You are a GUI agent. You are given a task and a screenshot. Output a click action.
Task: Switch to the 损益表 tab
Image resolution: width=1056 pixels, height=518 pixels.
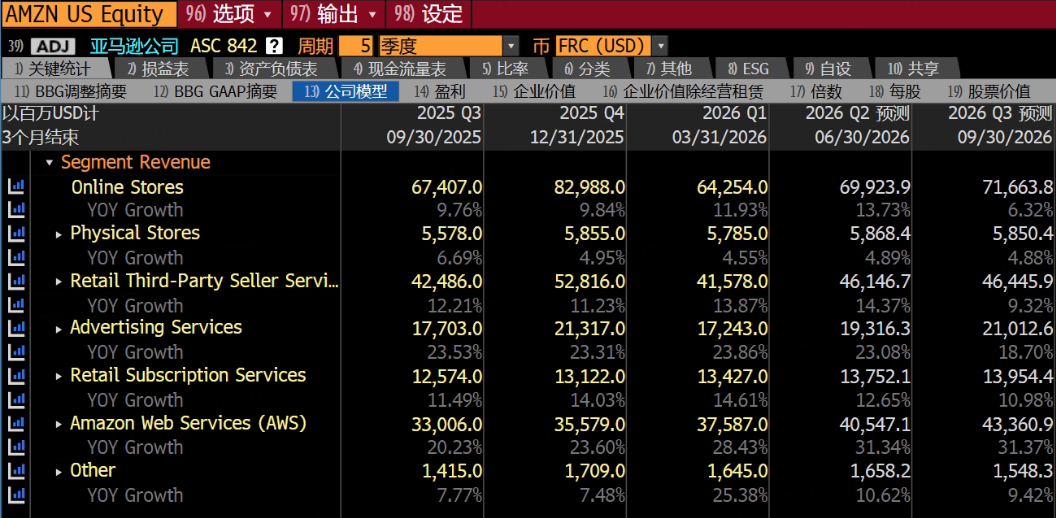158,68
